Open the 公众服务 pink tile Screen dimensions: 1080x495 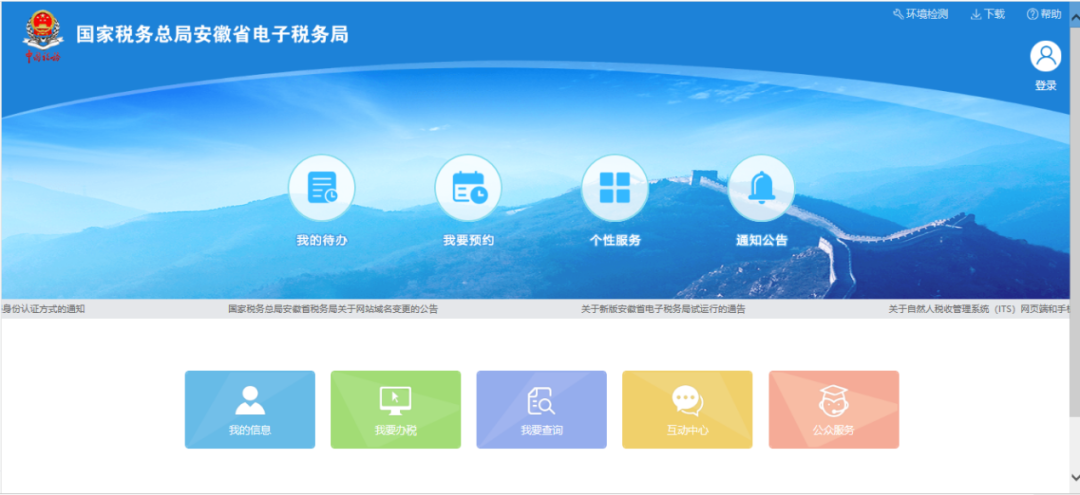coord(834,410)
